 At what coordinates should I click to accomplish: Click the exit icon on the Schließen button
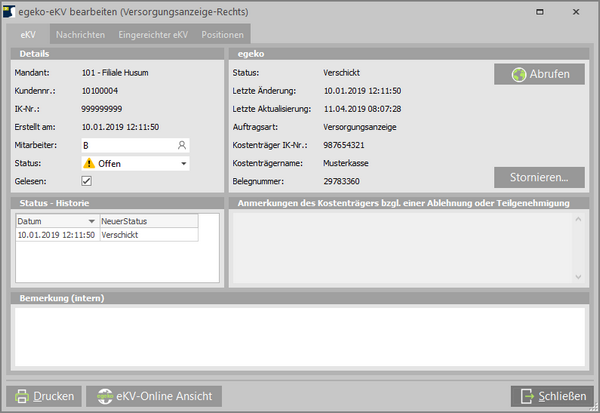(527, 397)
